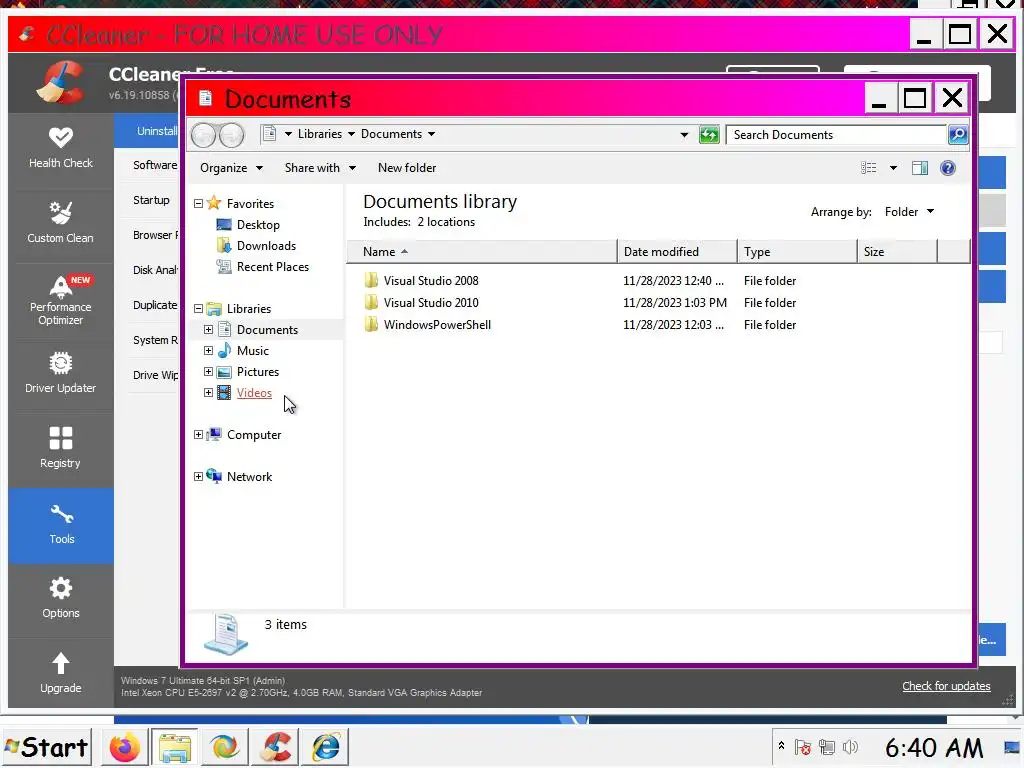Show hidden tray icons arrow
This screenshot has width=1024, height=768.
pos(781,745)
